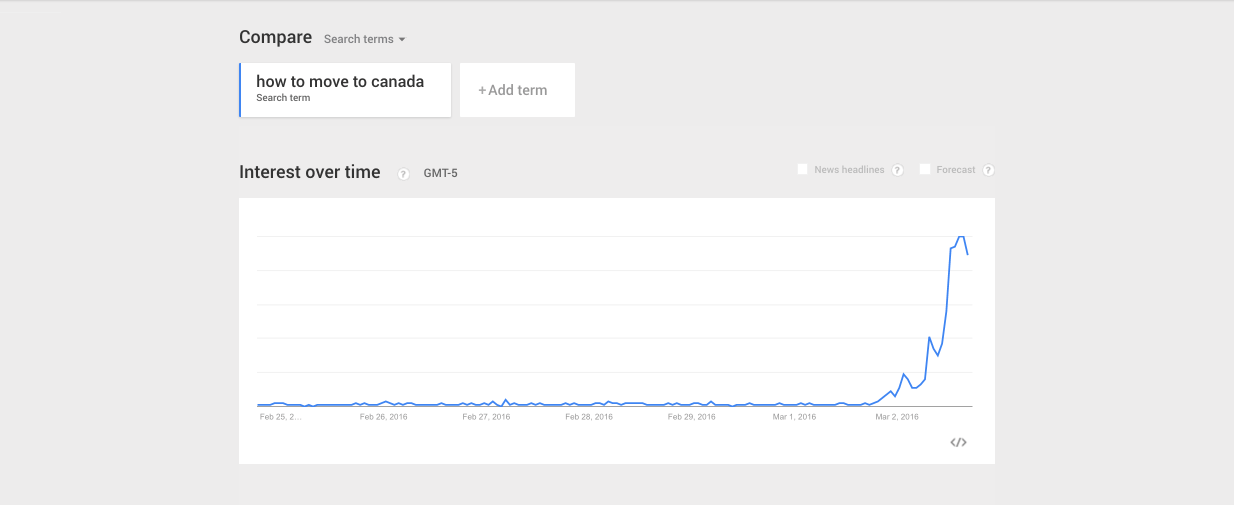Viewport: 1234px width, 505px height.
Task: Click the Mar 2, 2016 date marker
Action: pos(897,417)
